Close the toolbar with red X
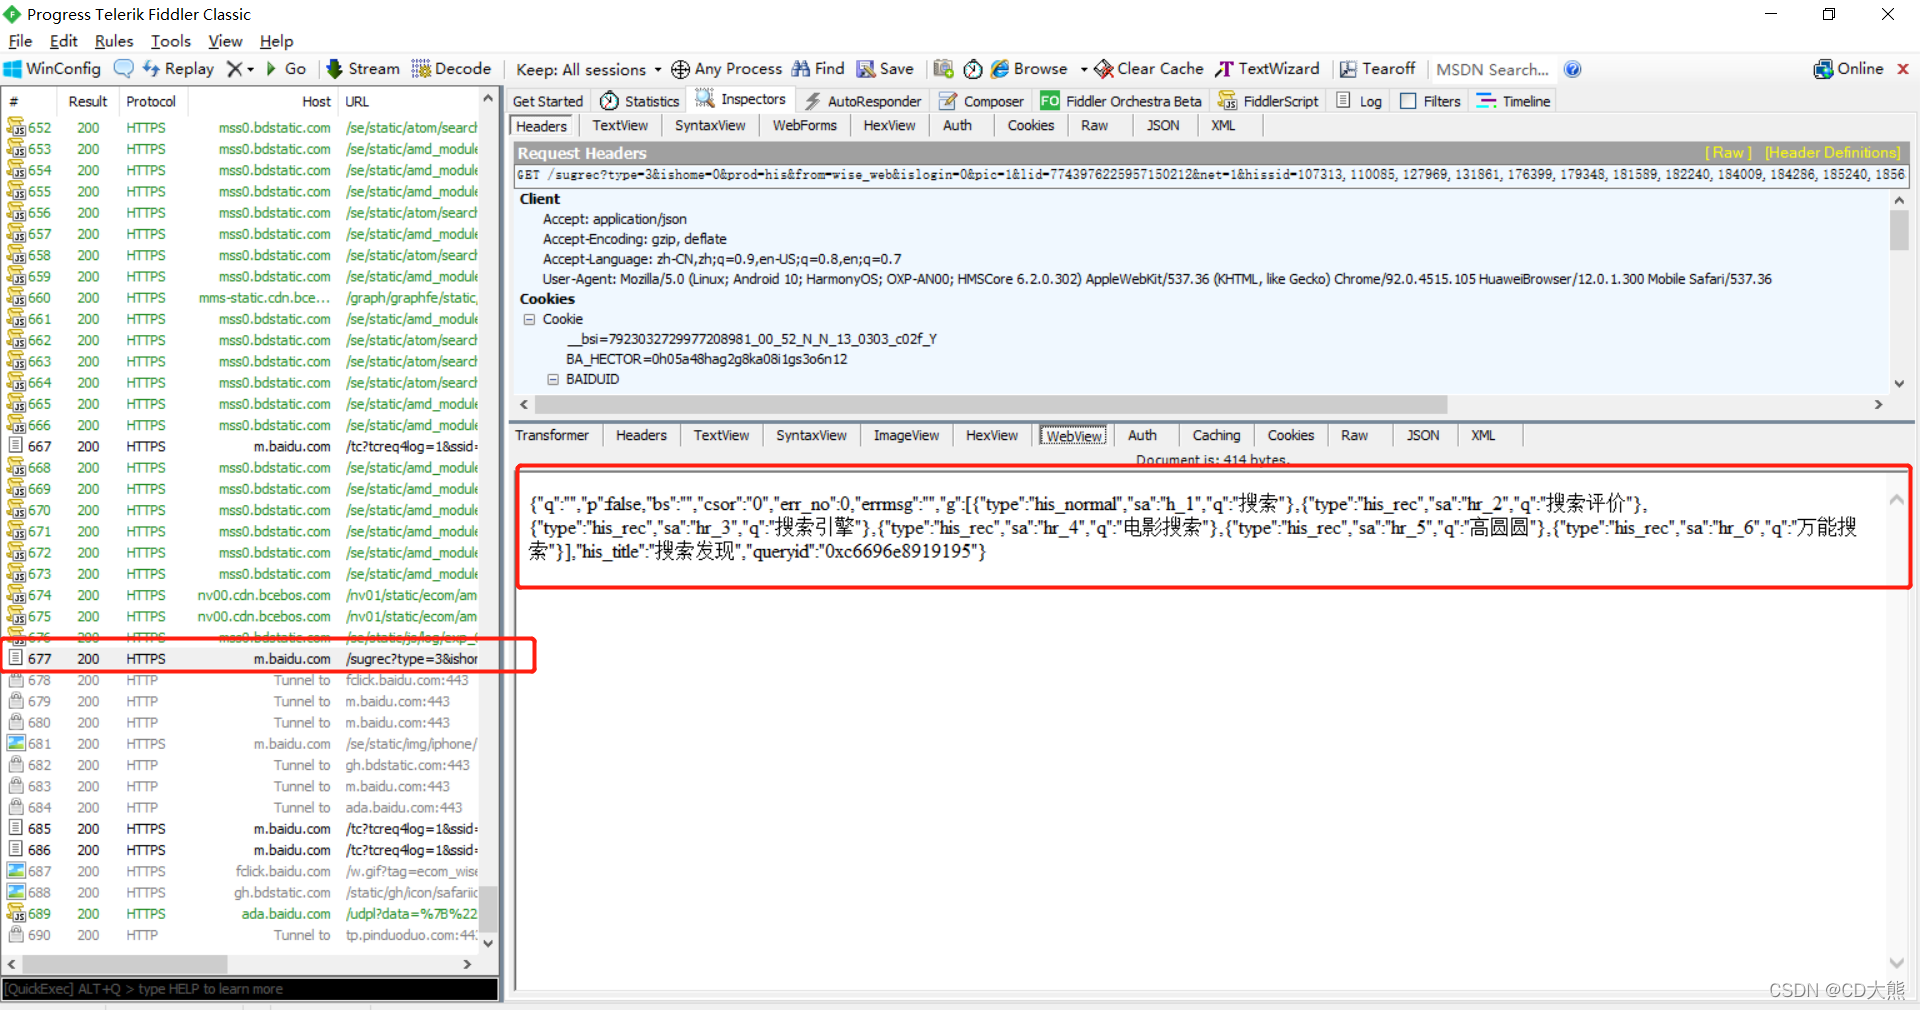This screenshot has width=1920, height=1010. [1903, 69]
